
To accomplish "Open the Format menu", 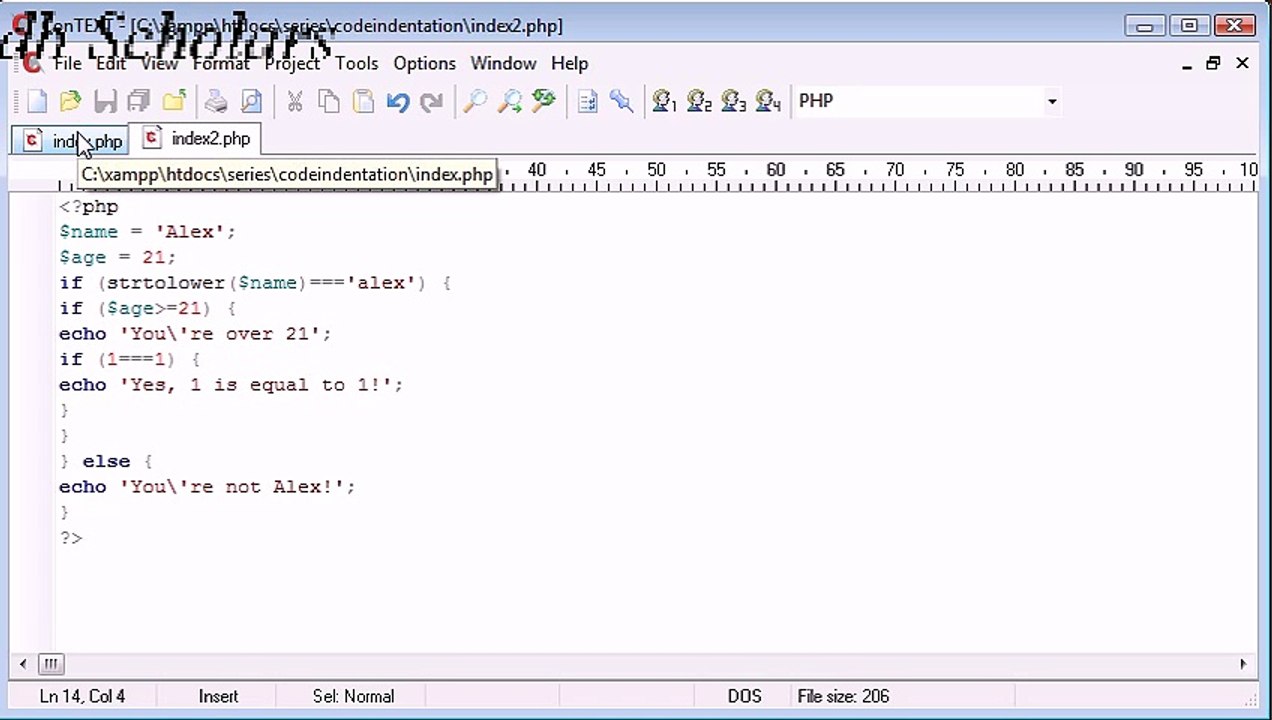I will point(221,63).
